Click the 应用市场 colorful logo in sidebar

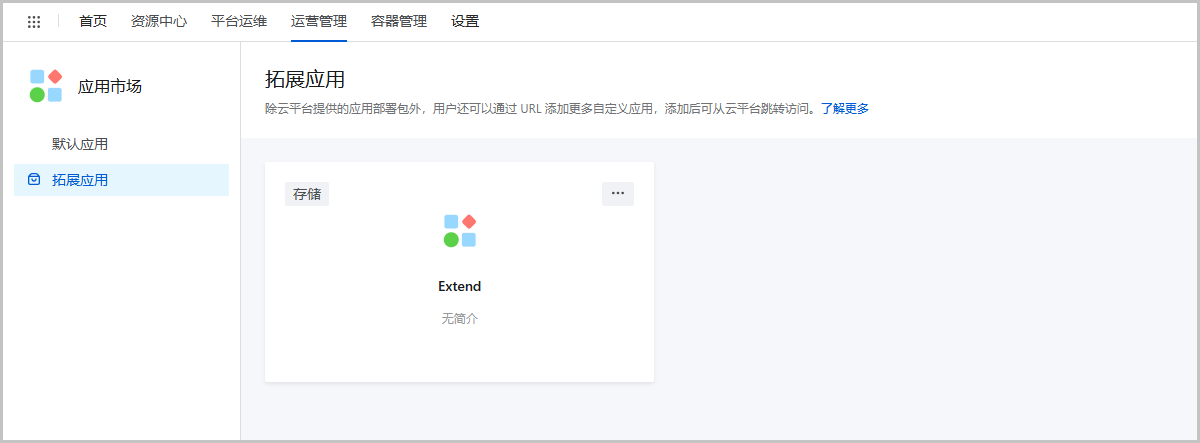(46, 86)
